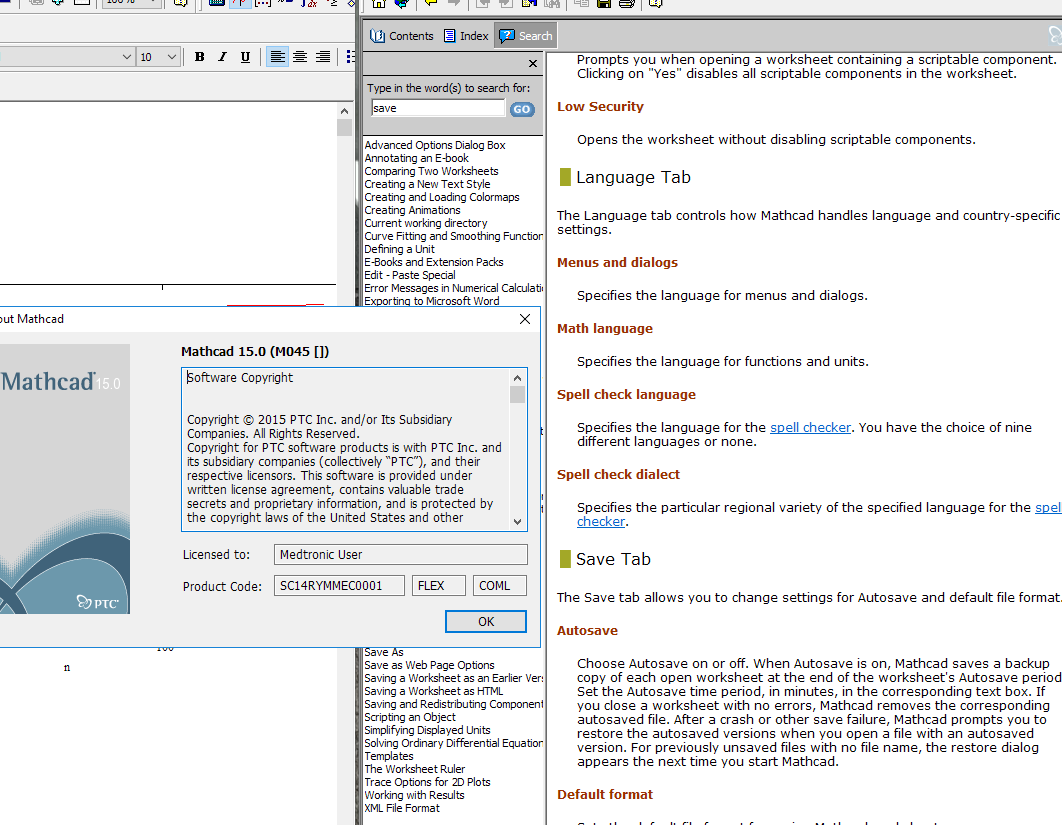Click the search word input field
1062x825 pixels.
[x=438, y=108]
